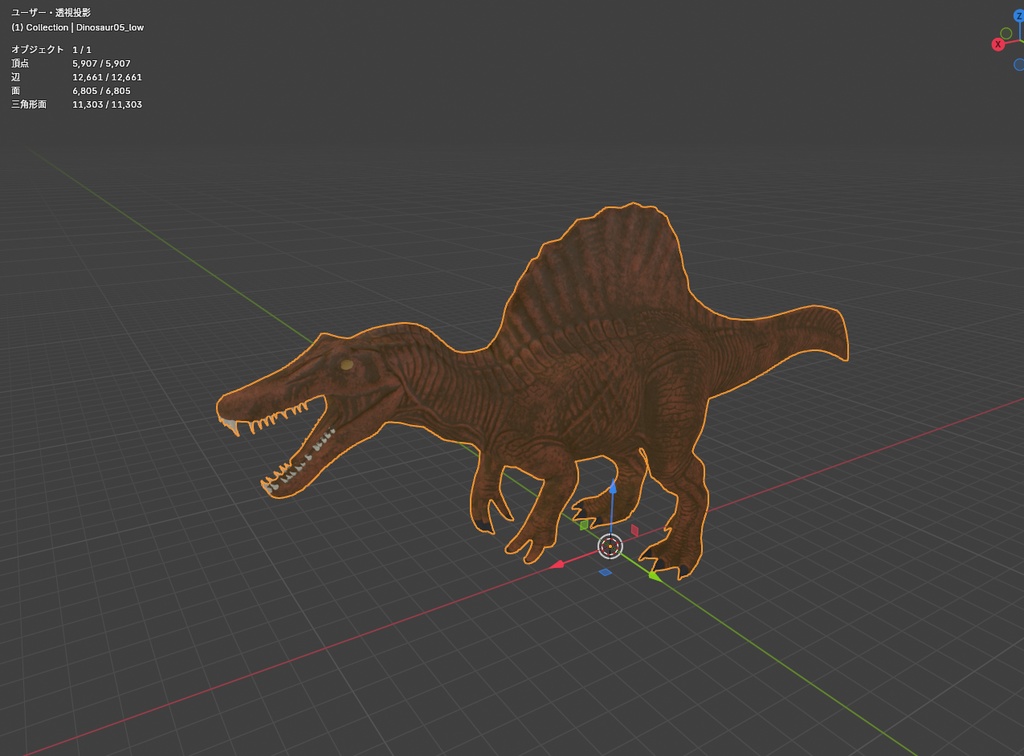Click the edge count '12,661 / 12,661'

pos(107,77)
